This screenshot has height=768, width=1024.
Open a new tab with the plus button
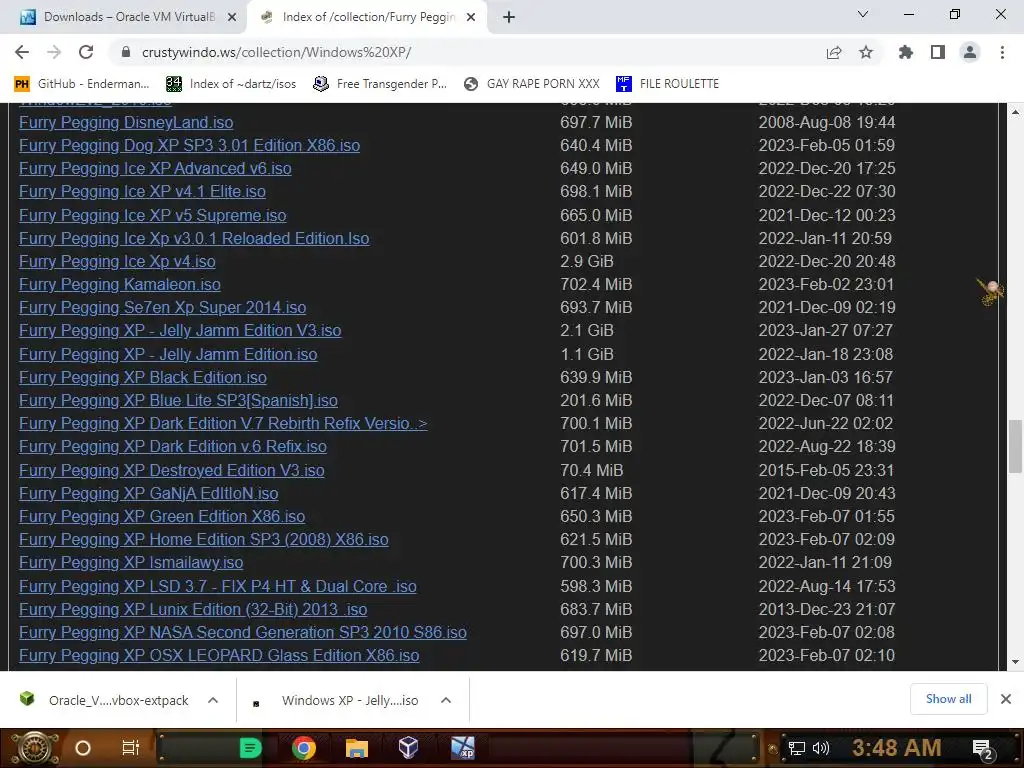509,17
